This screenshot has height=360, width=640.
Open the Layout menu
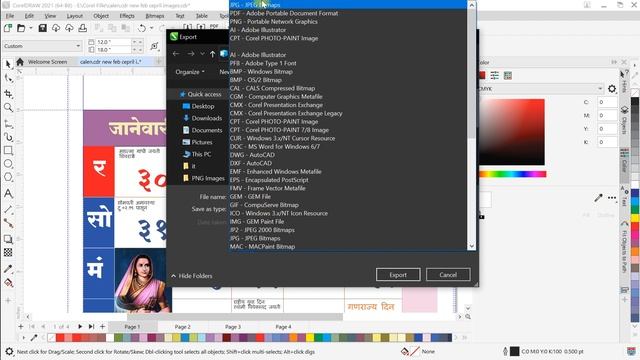tap(75, 16)
